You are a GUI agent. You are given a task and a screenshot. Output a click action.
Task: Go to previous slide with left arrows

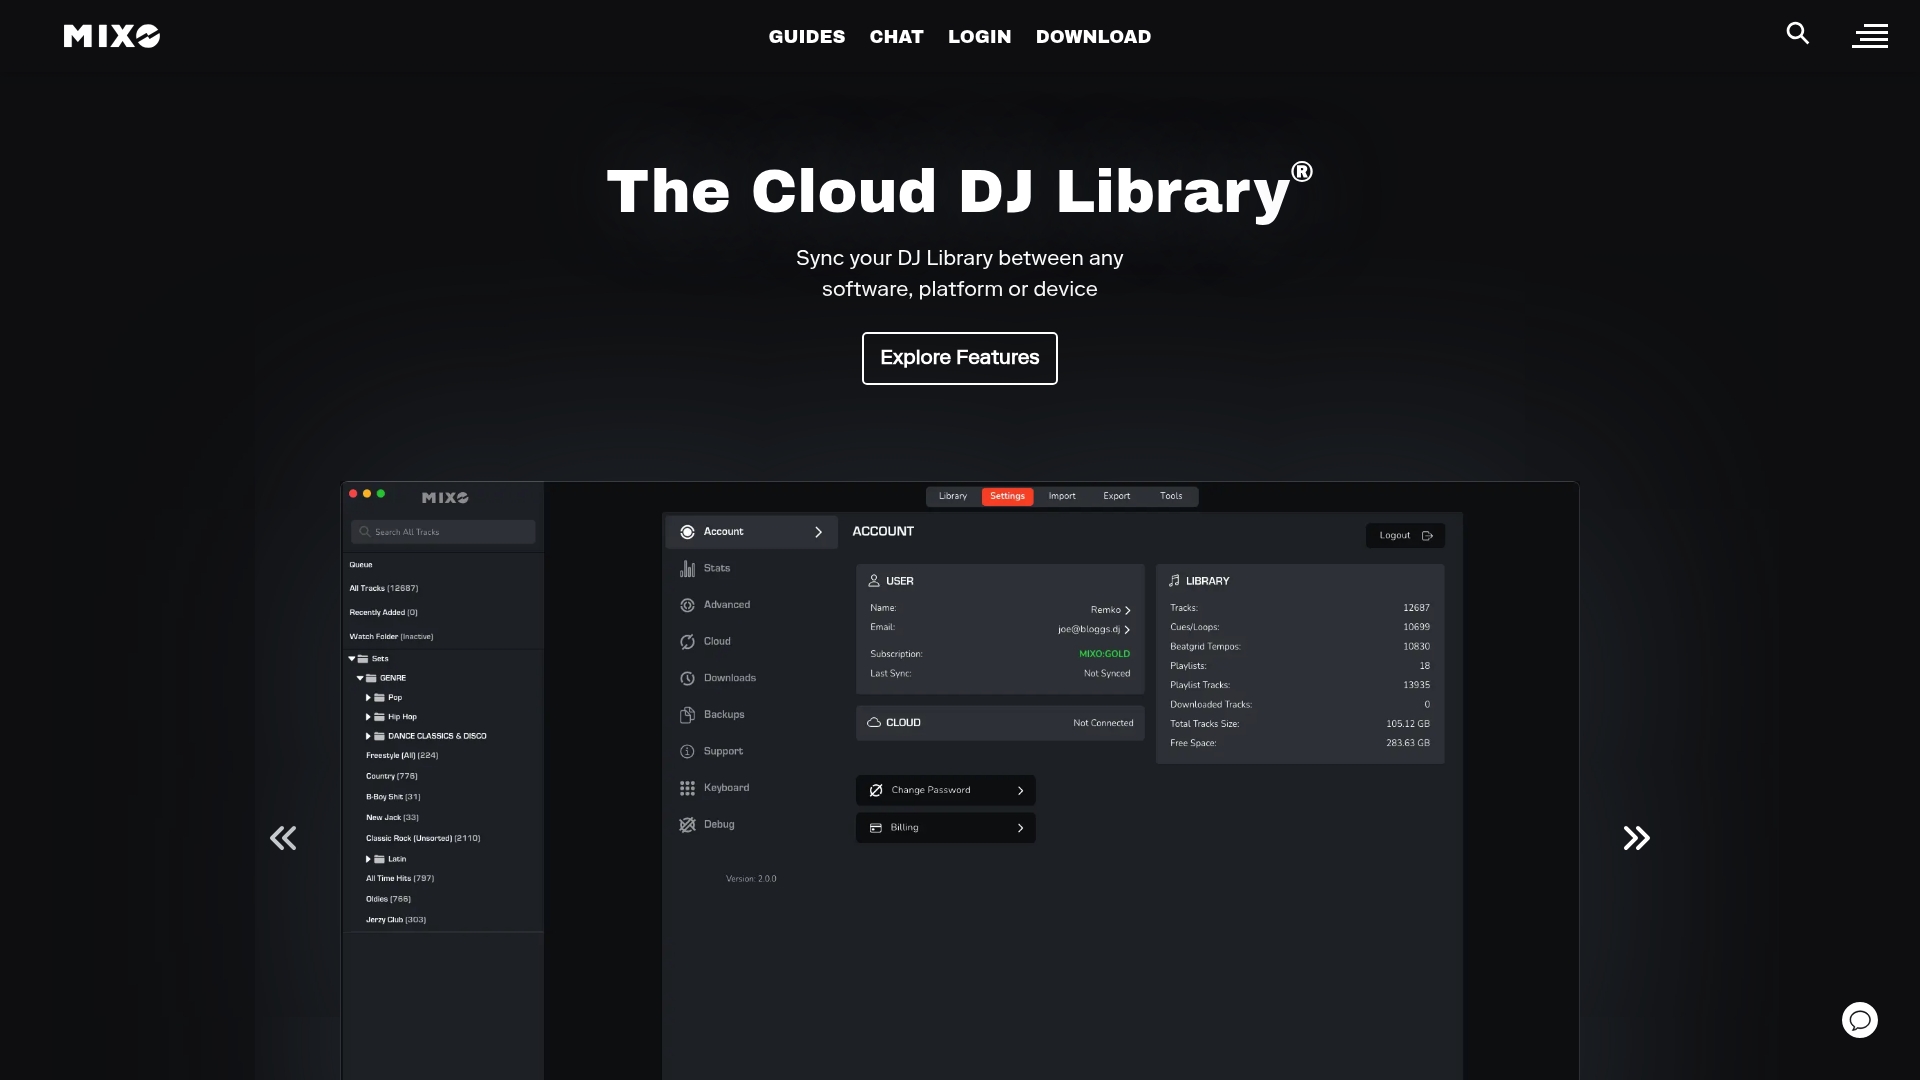pyautogui.click(x=283, y=838)
